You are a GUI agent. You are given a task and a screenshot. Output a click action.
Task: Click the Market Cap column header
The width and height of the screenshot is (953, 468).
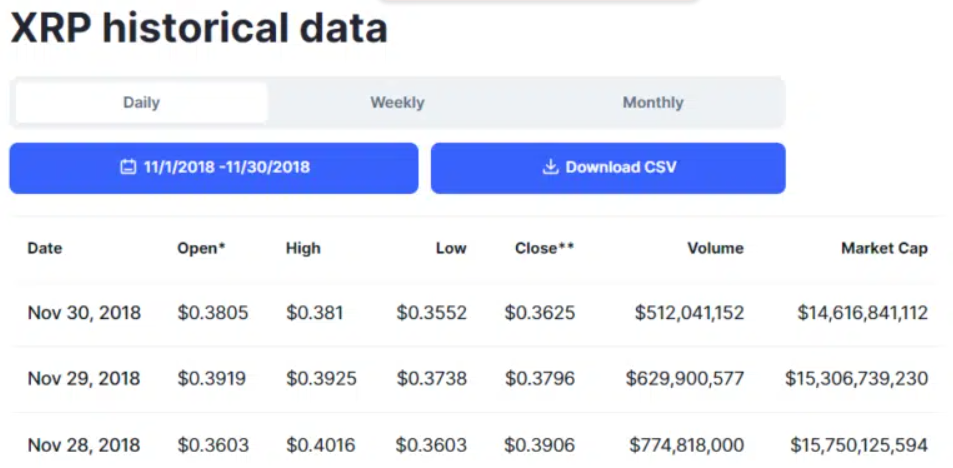(884, 248)
